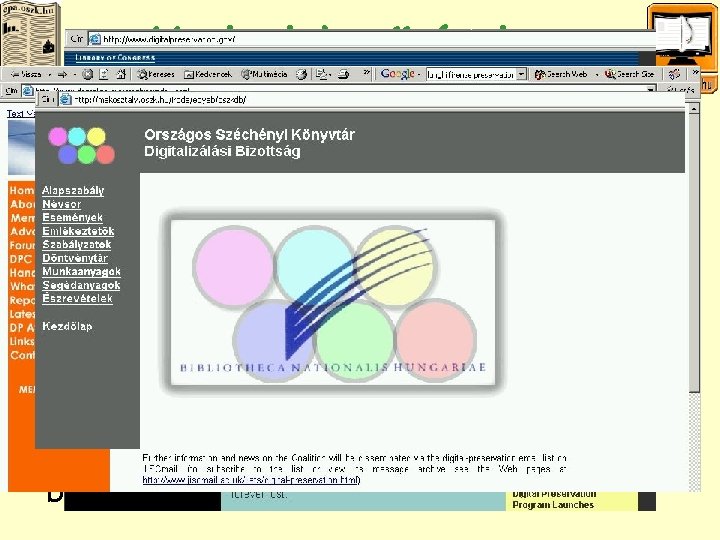Click the Home page icon
The height and width of the screenshot is (540, 720).
(x=121, y=74)
